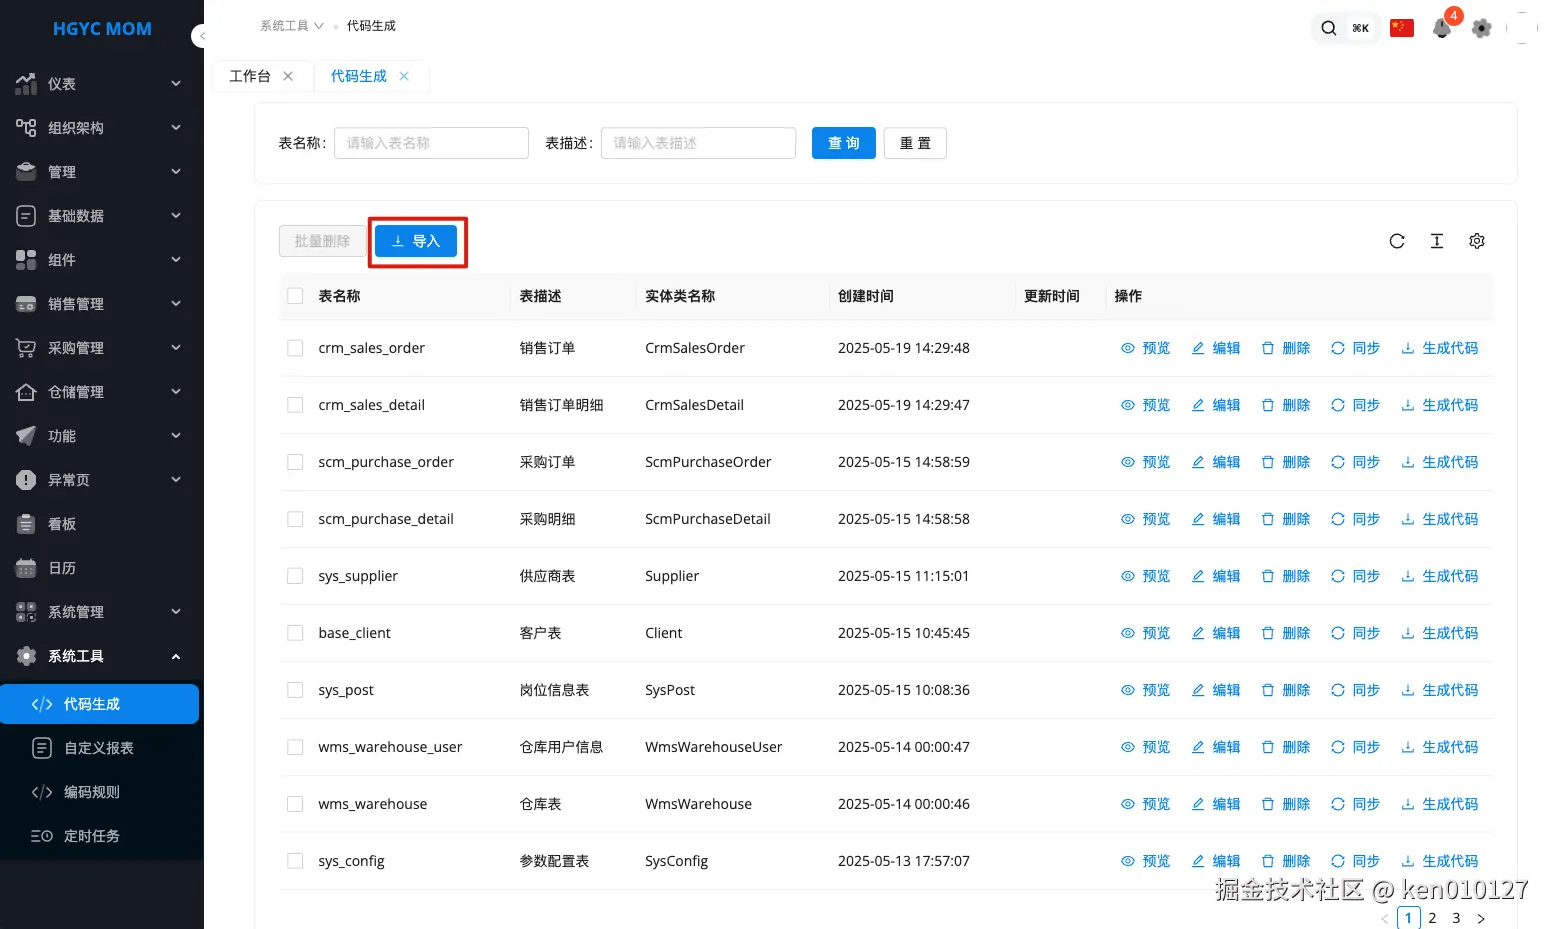The height and width of the screenshot is (929, 1554).
Task: Expand the 功能 sidebar menu
Action: tap(100, 436)
